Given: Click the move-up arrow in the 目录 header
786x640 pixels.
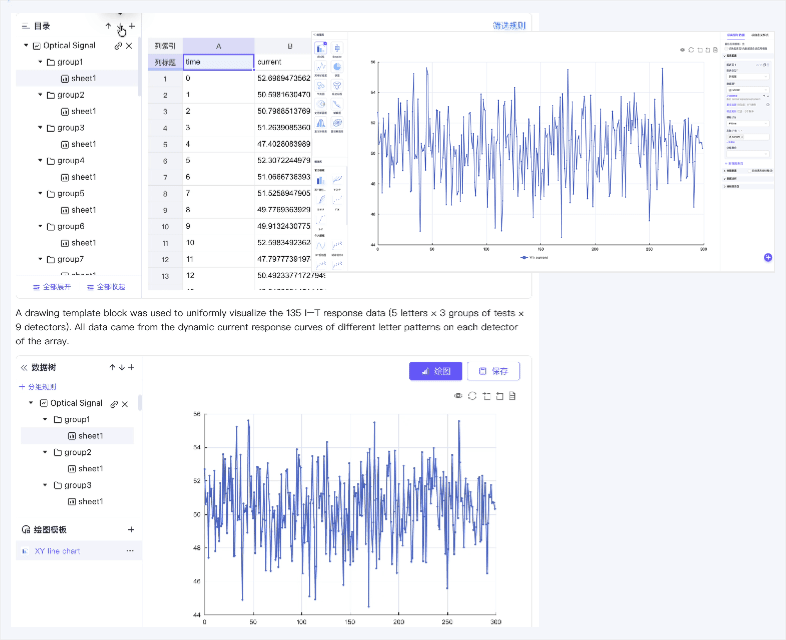Looking at the screenshot, I should [x=108, y=26].
